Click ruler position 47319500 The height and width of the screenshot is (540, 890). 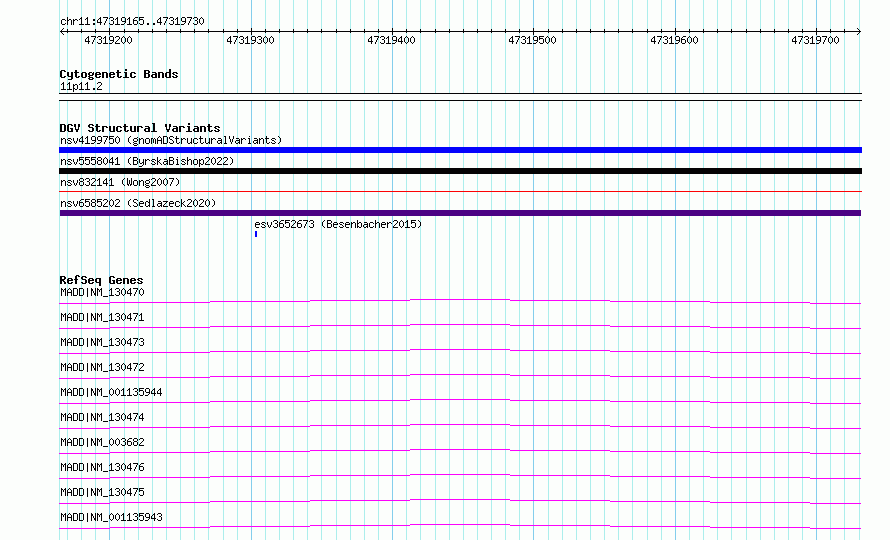point(532,40)
